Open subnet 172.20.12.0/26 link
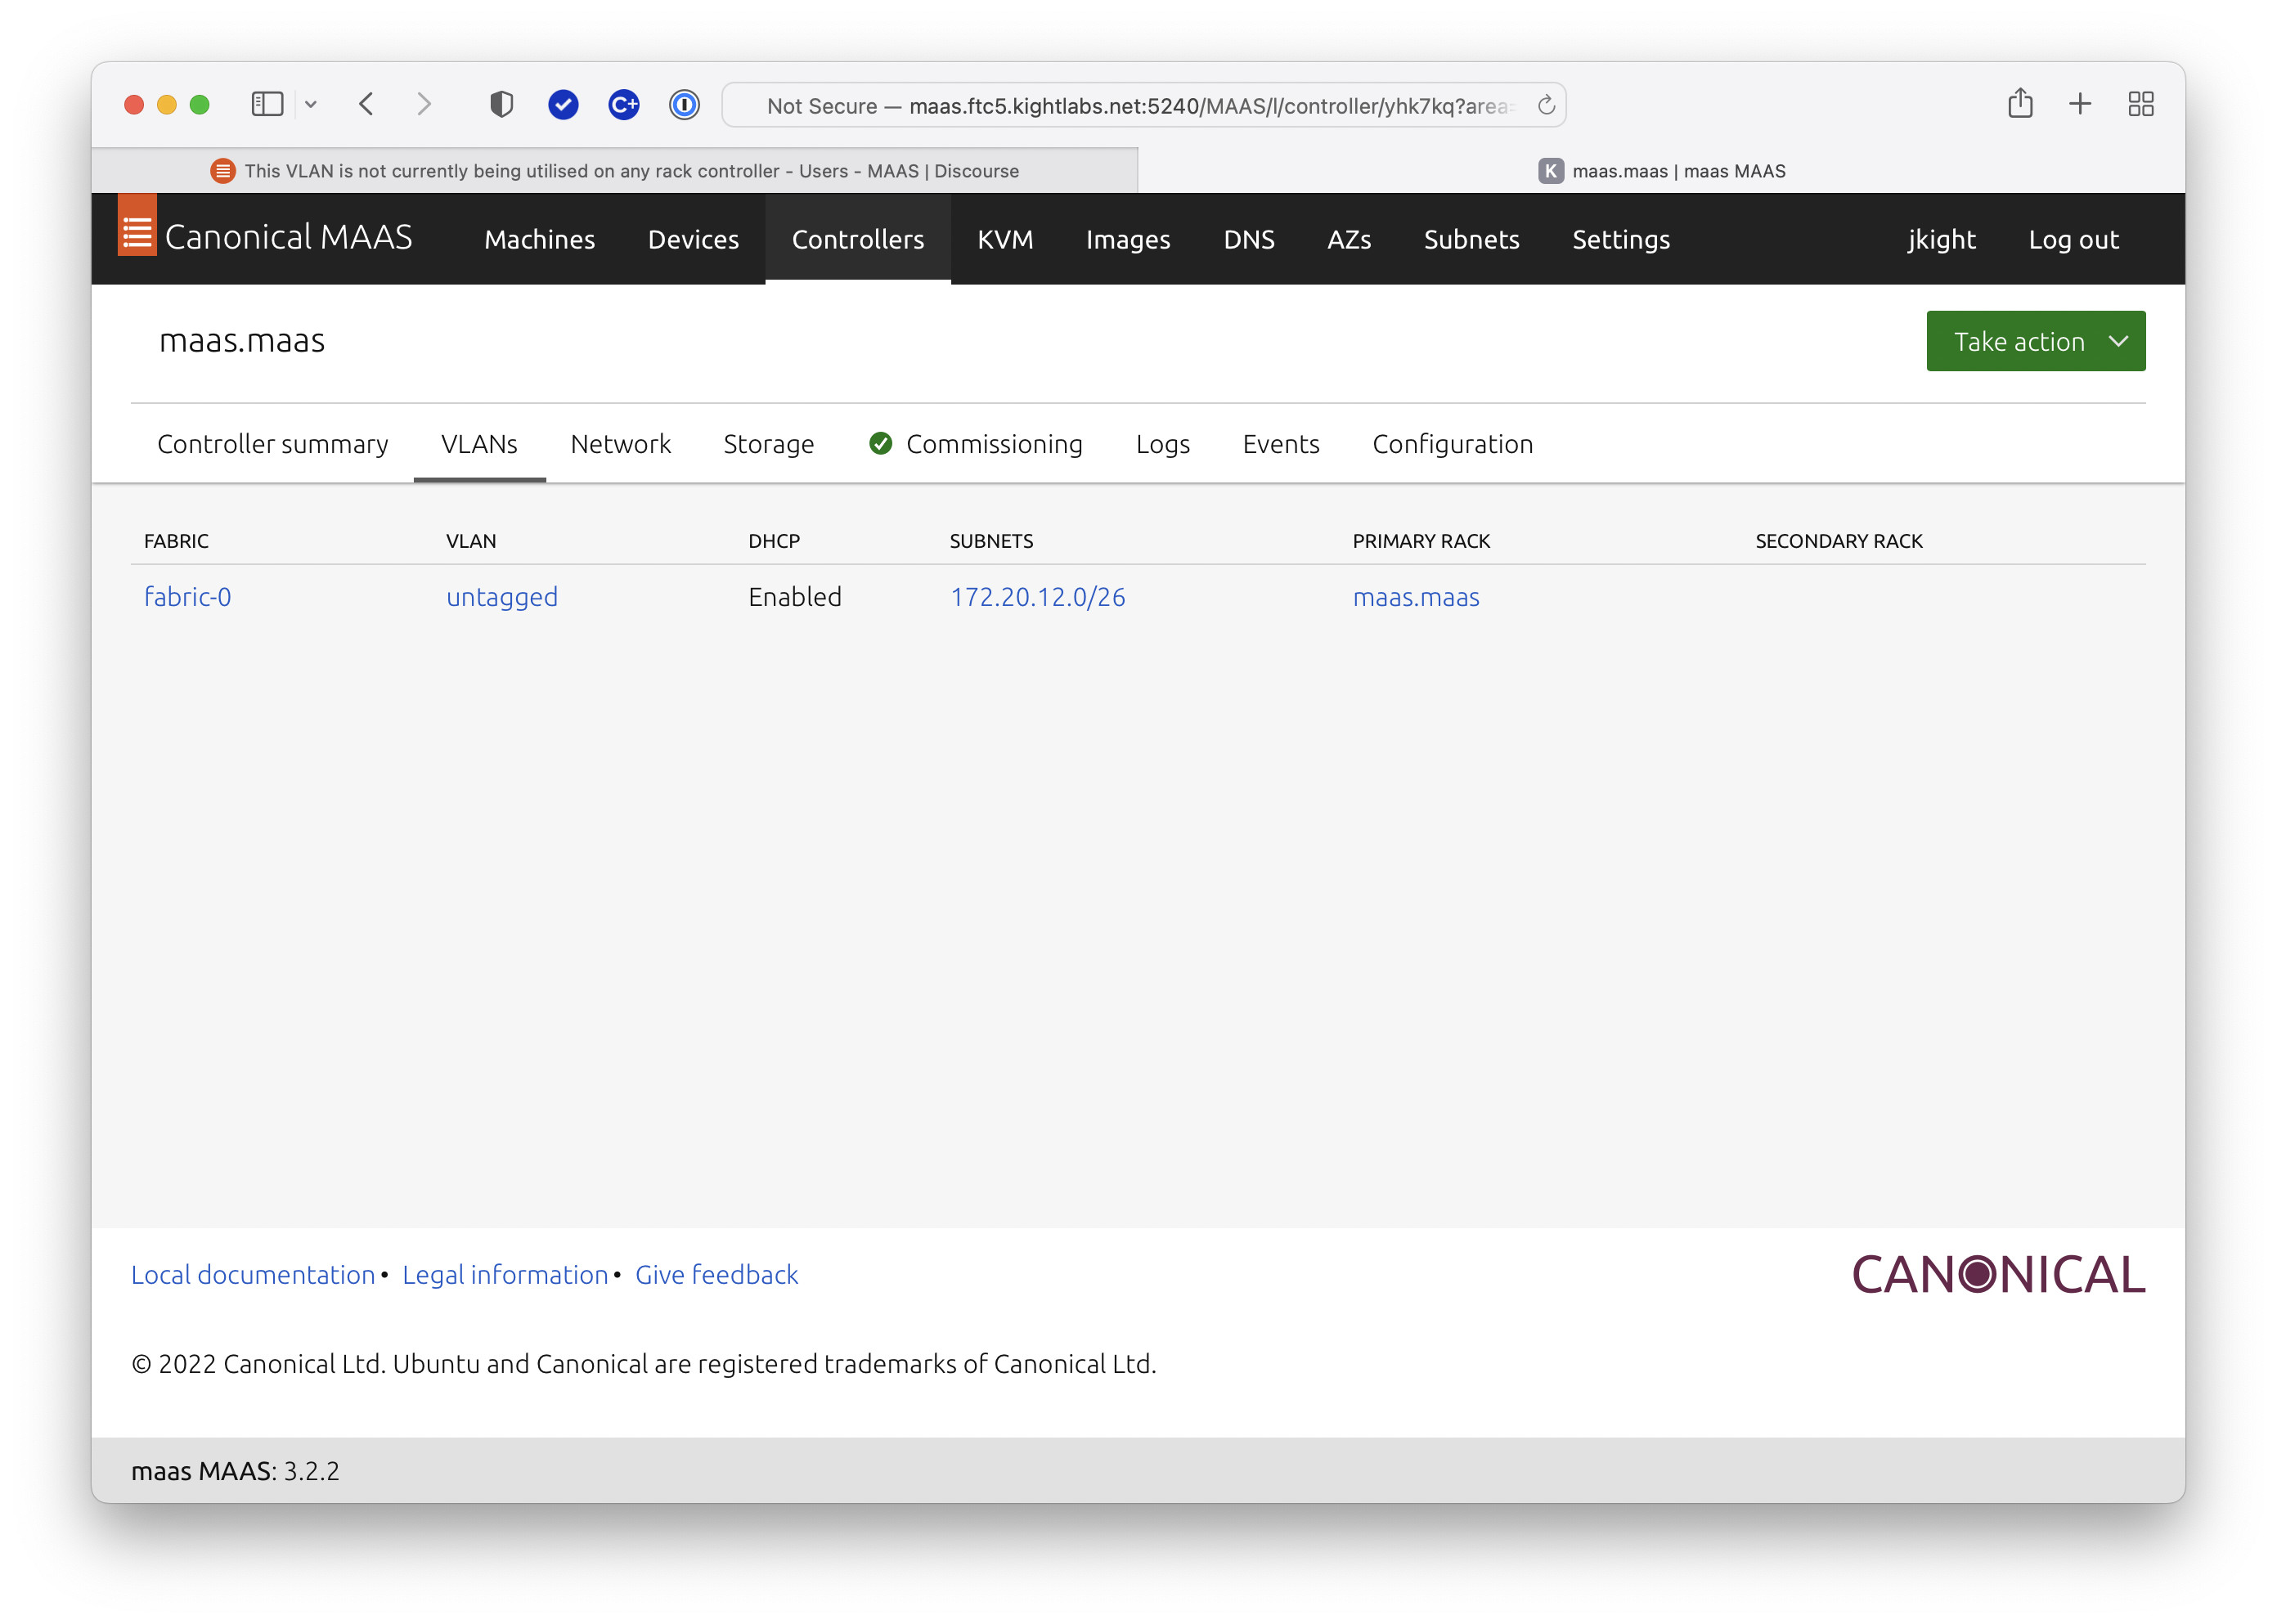The image size is (2277, 1624). click(1037, 597)
